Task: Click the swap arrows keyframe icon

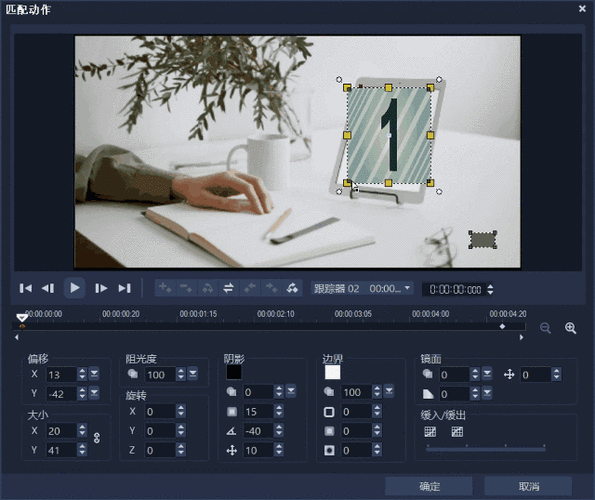Action: (228, 288)
